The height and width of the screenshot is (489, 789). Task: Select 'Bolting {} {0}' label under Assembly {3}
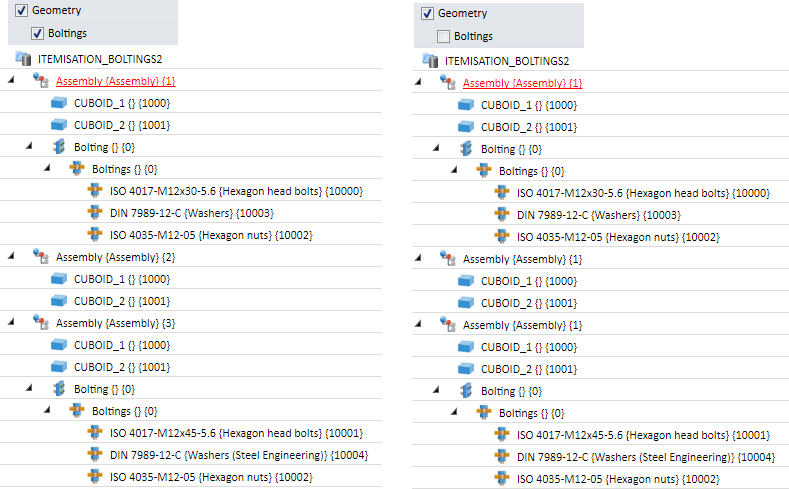[x=104, y=389]
